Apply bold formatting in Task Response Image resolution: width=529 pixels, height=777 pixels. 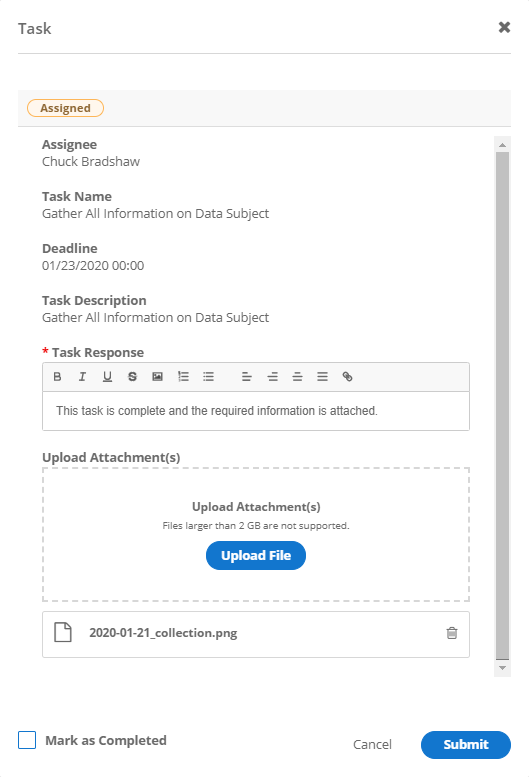57,377
